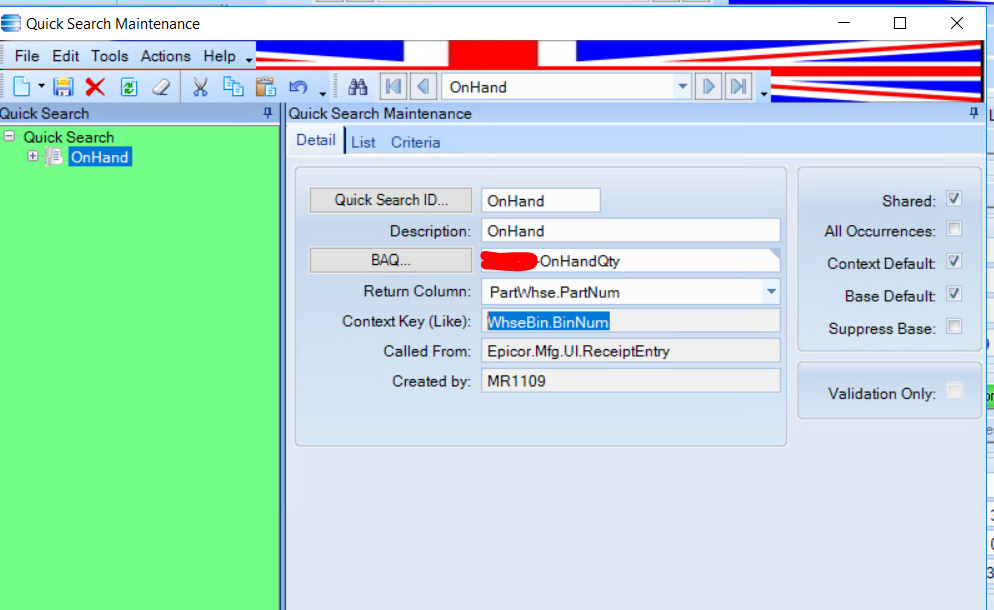Screen dimensions: 994x610
Task: Cut with the scissors icon
Action: (x=200, y=87)
